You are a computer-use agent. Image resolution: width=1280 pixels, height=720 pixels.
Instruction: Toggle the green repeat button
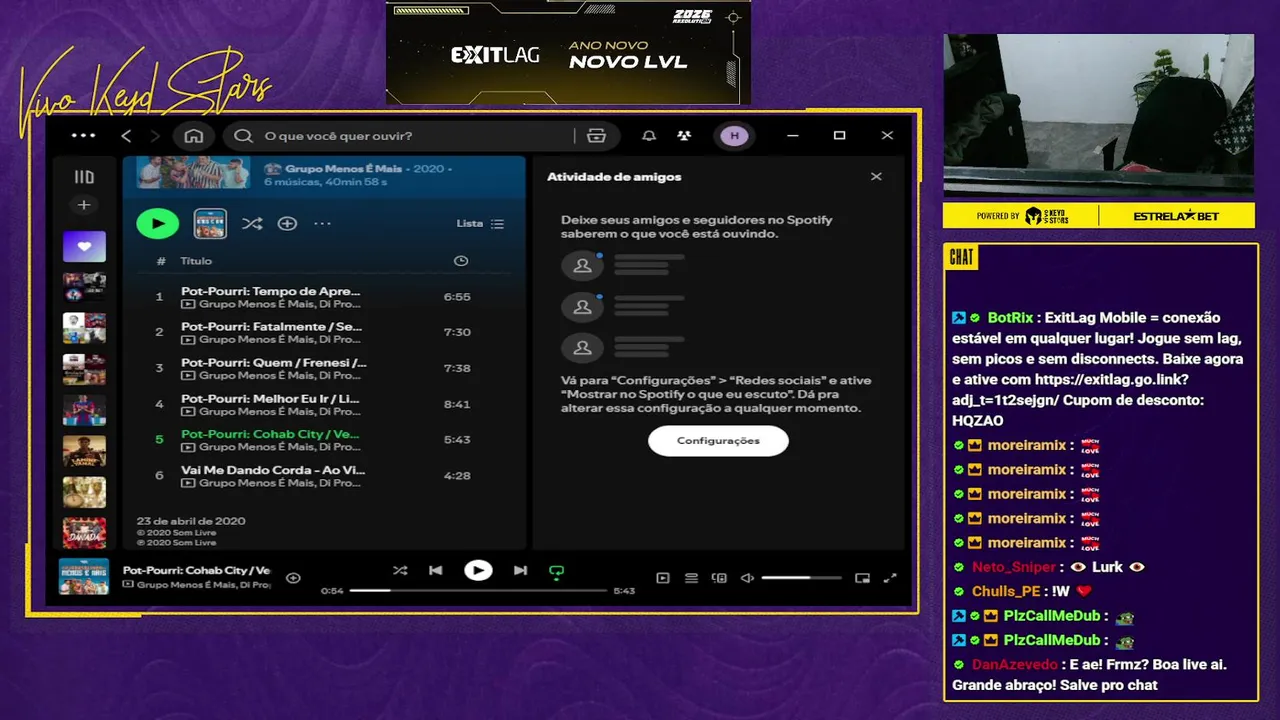[x=557, y=571]
